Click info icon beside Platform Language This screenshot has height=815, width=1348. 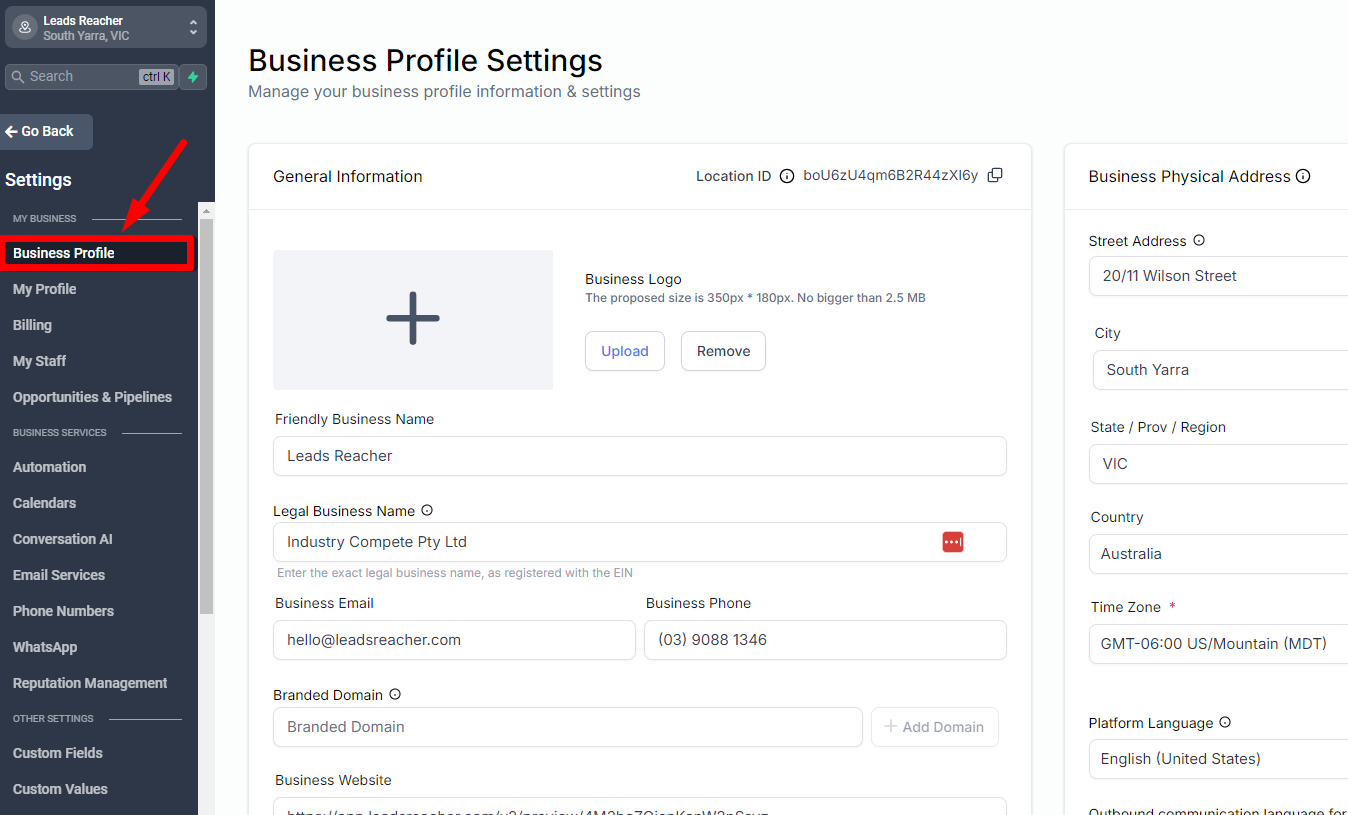(1225, 723)
